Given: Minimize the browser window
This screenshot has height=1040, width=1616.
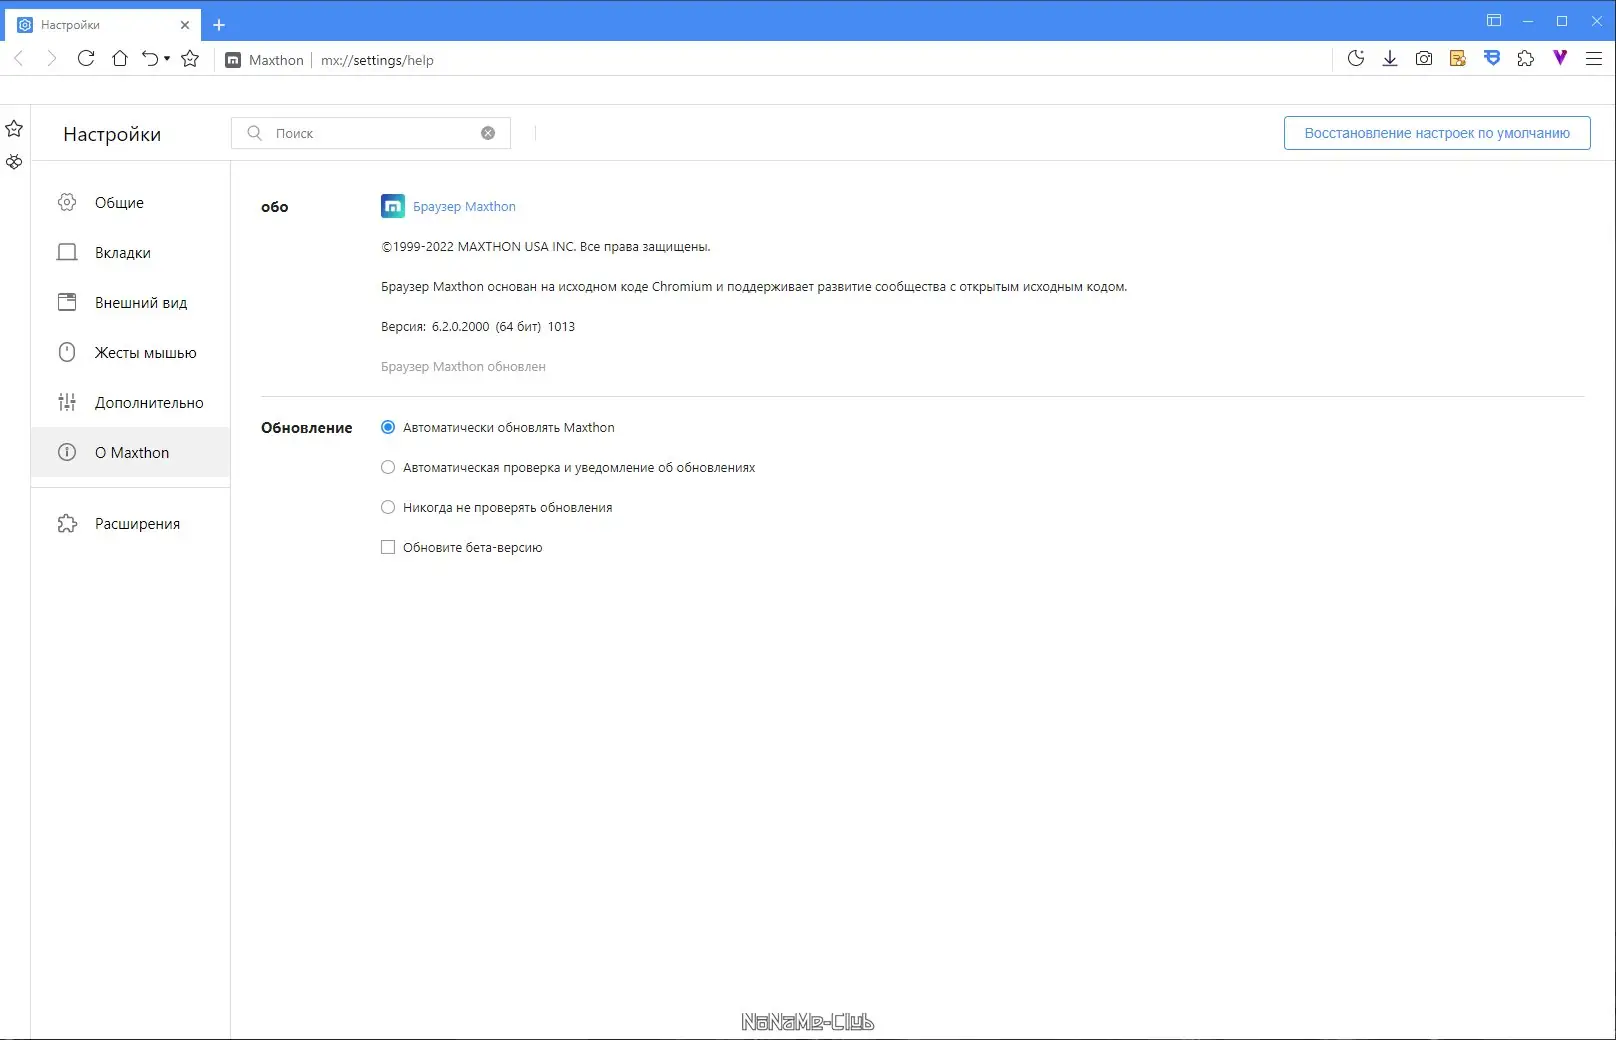Looking at the screenshot, I should click(x=1528, y=21).
